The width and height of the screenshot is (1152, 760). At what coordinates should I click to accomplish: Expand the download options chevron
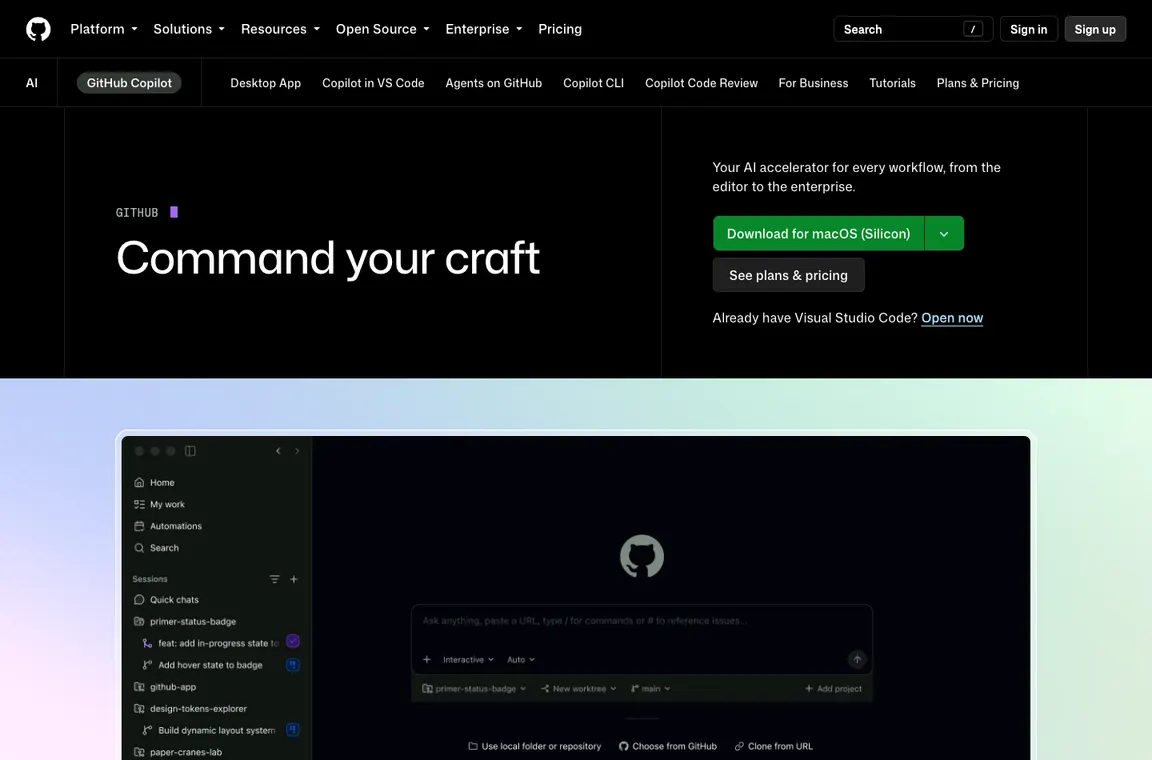click(944, 234)
